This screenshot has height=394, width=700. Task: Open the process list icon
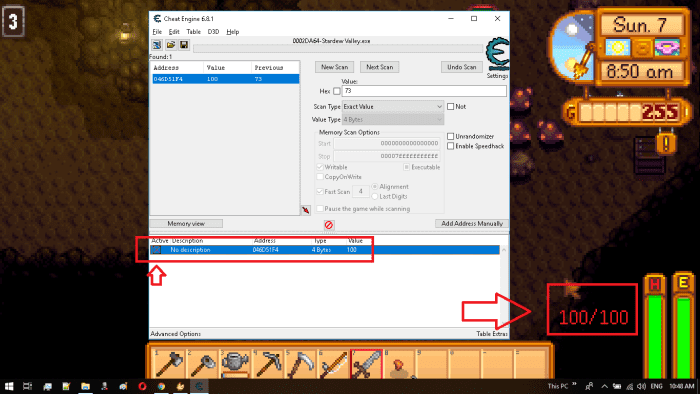coord(157,45)
